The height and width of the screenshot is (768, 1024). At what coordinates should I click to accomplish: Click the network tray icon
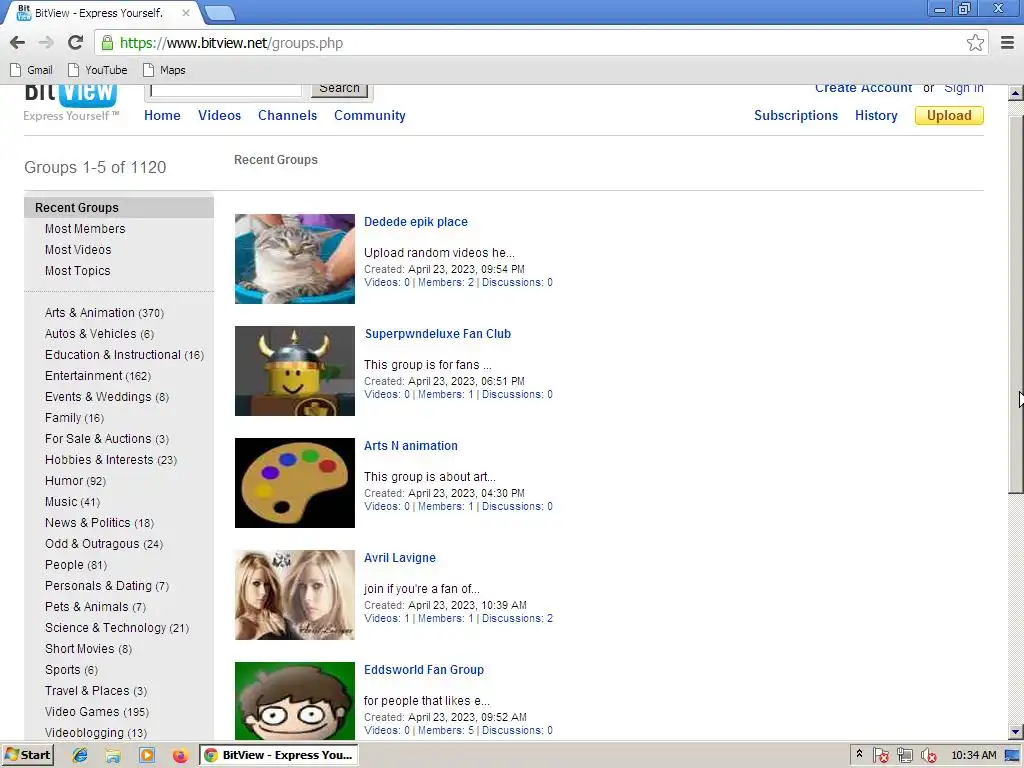point(904,756)
